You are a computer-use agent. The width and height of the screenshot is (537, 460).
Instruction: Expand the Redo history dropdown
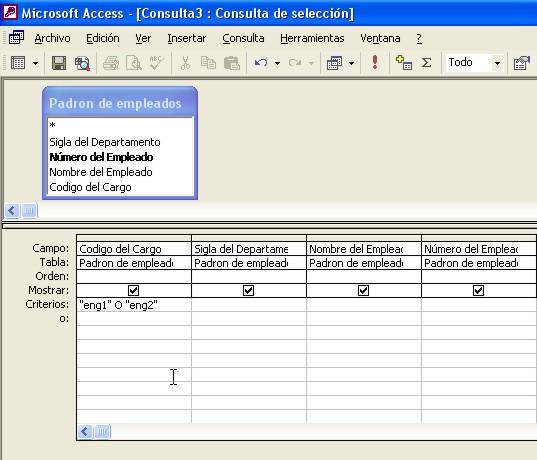click(311, 63)
